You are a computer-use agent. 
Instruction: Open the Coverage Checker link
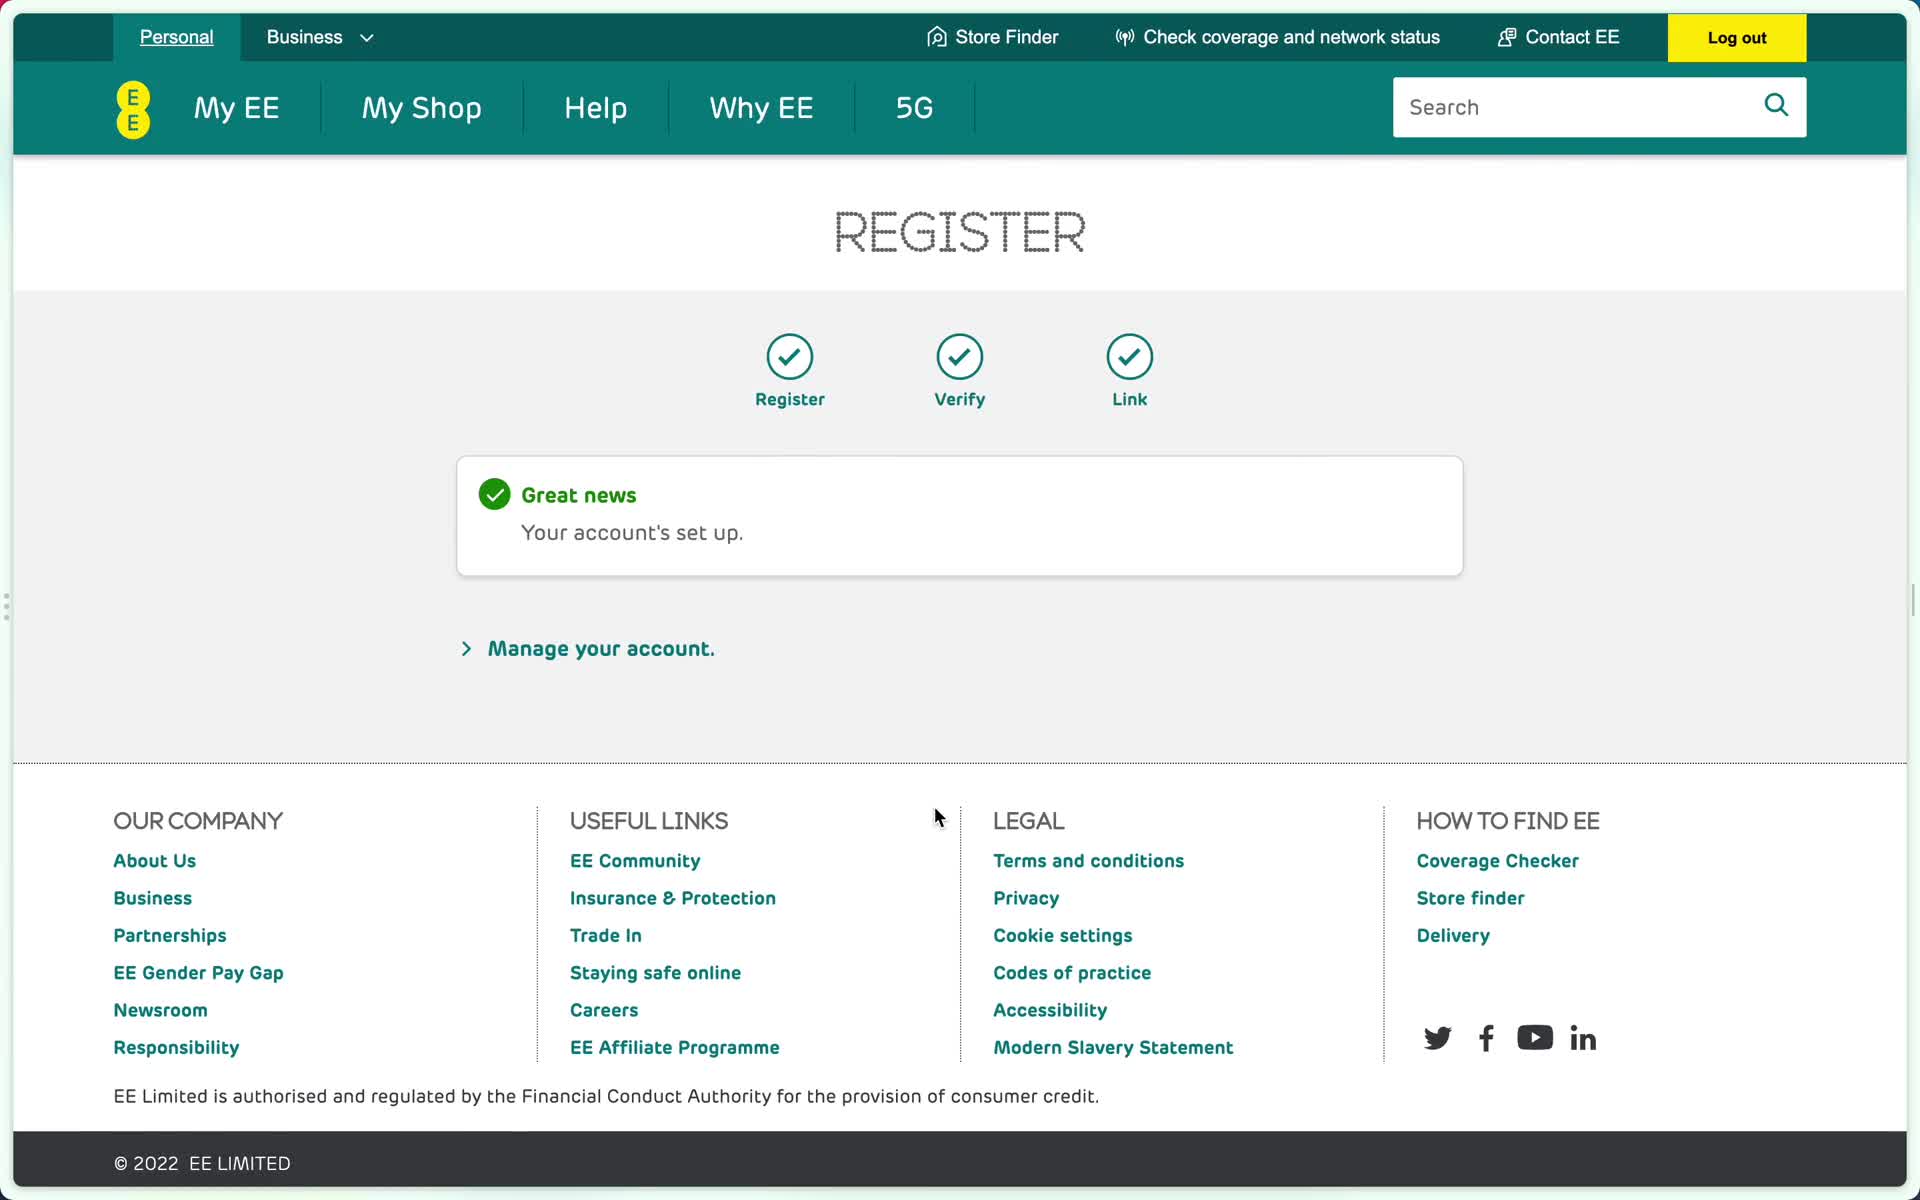coord(1497,861)
